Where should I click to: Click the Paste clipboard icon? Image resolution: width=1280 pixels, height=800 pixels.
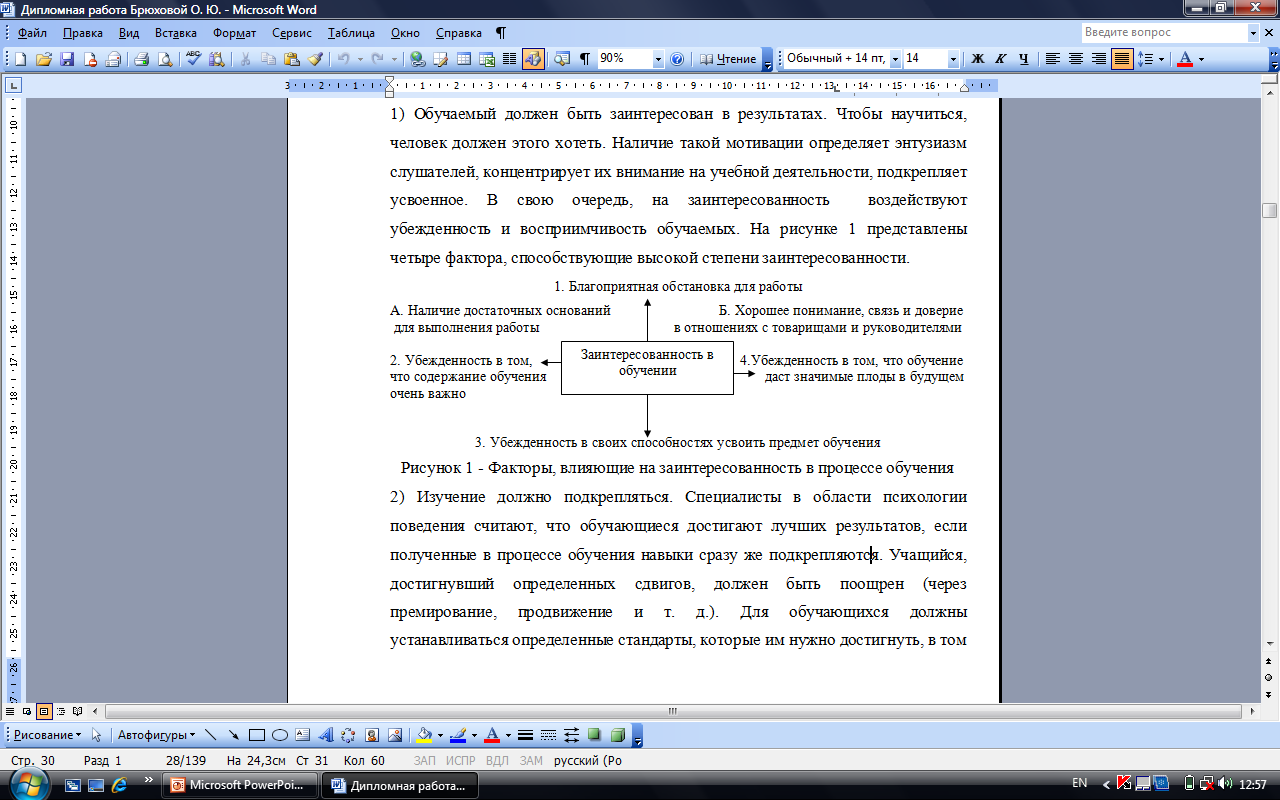291,59
